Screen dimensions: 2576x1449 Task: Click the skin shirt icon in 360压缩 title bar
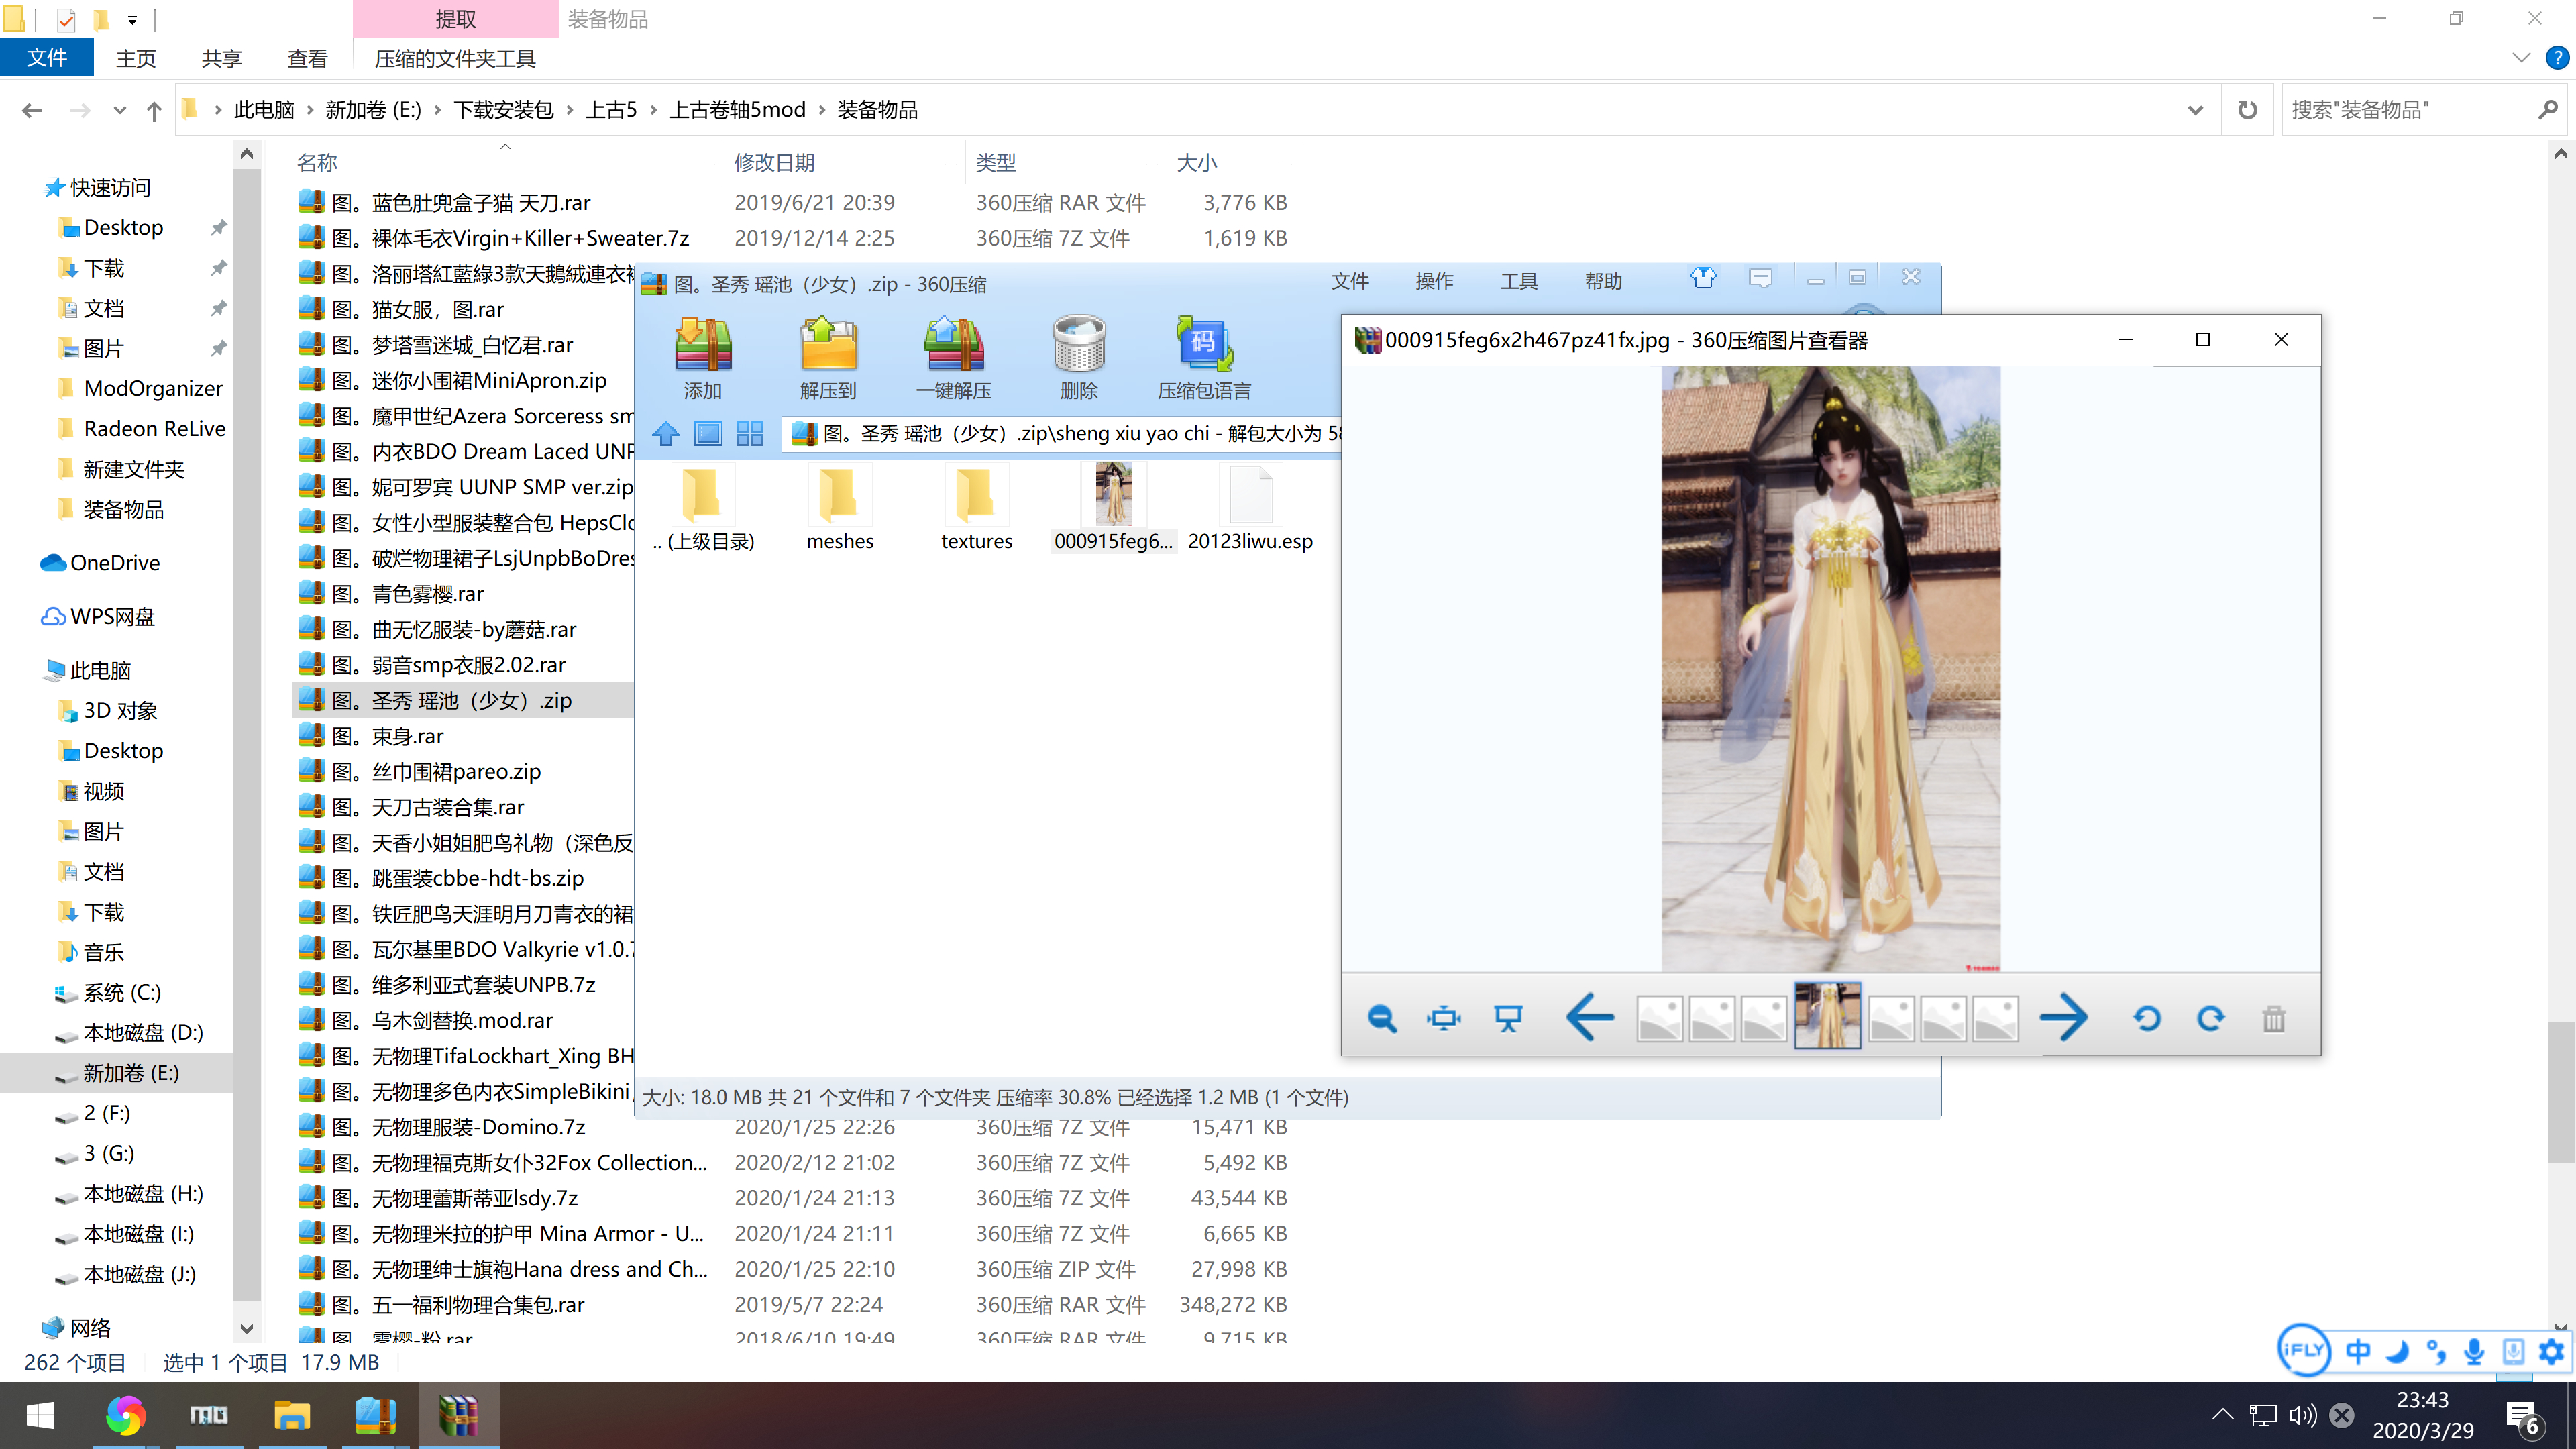pyautogui.click(x=1704, y=279)
